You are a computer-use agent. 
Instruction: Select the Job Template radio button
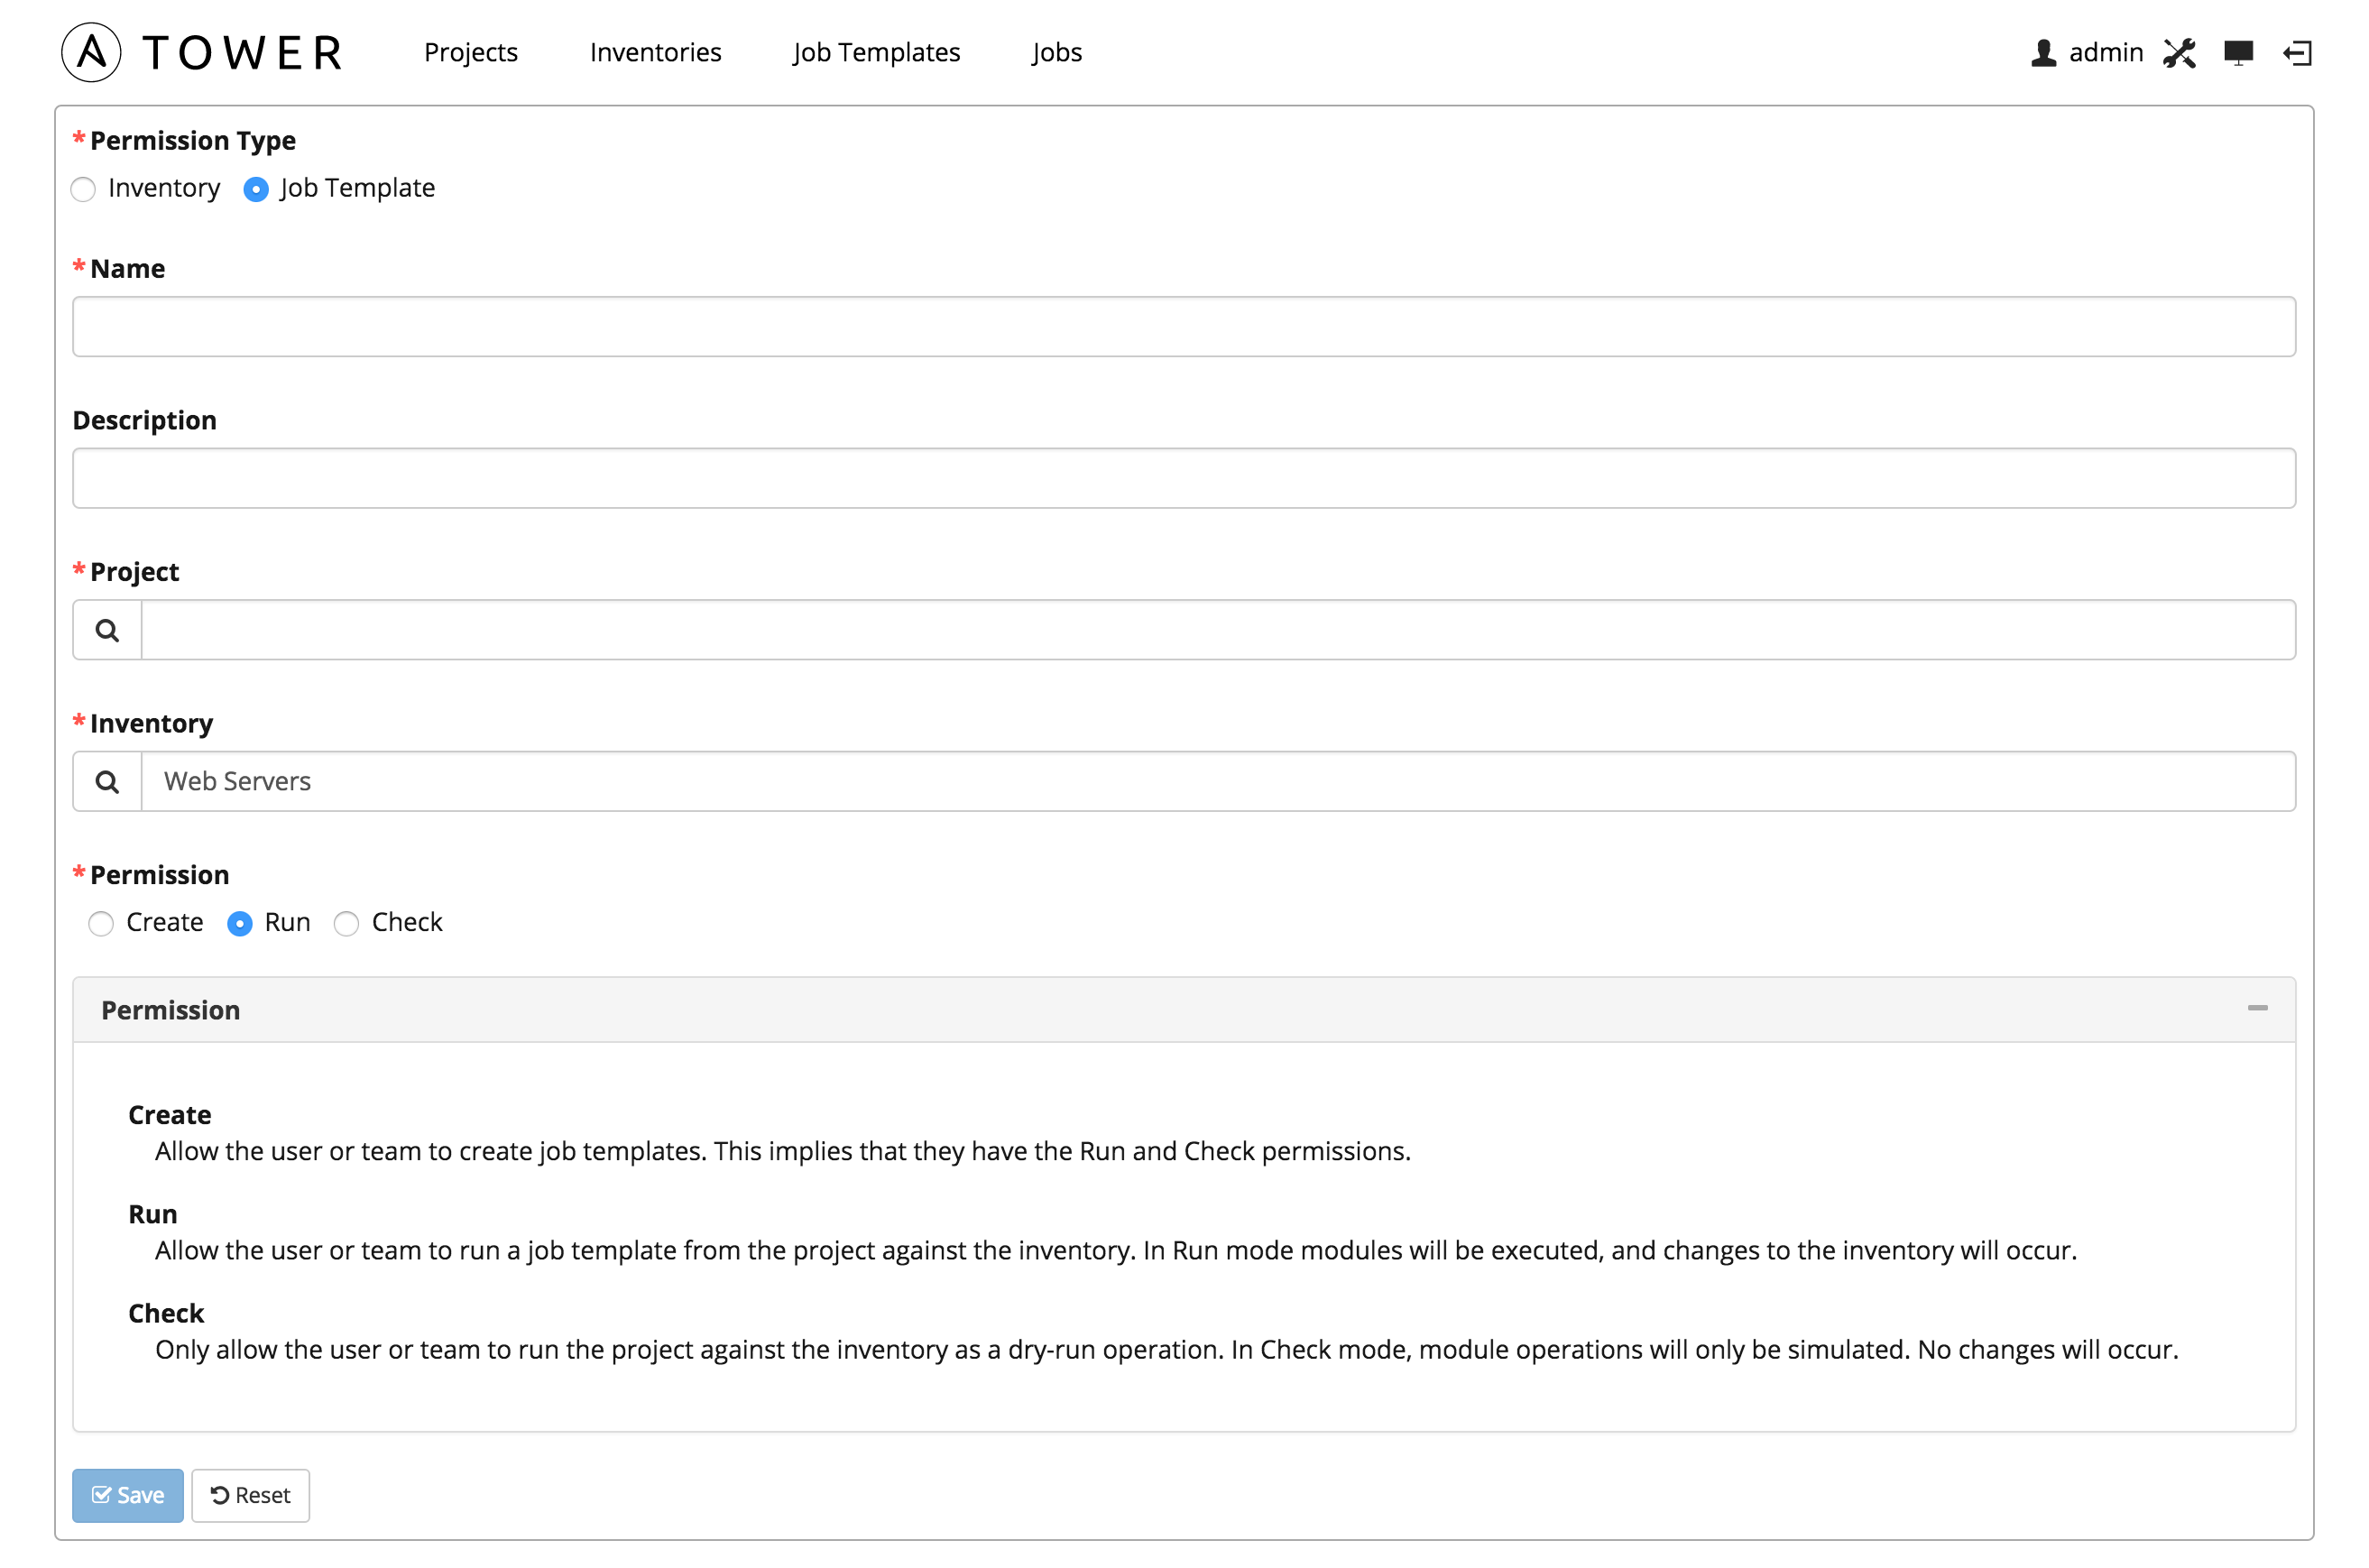pyautogui.click(x=256, y=189)
